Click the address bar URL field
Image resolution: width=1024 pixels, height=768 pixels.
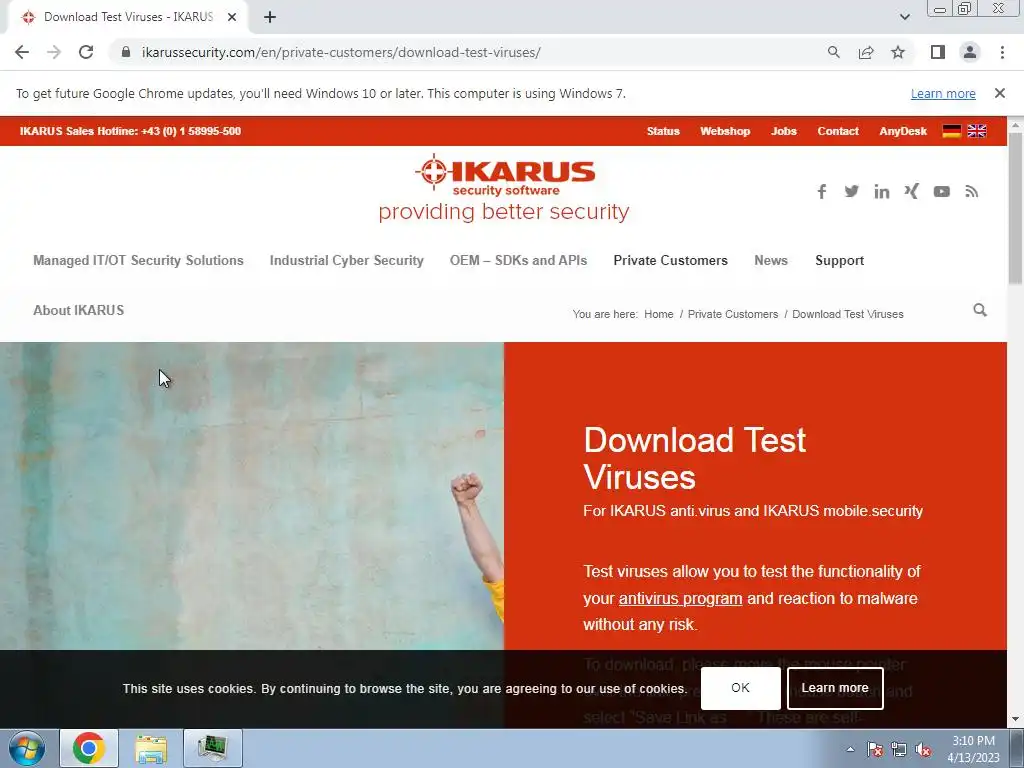point(470,52)
